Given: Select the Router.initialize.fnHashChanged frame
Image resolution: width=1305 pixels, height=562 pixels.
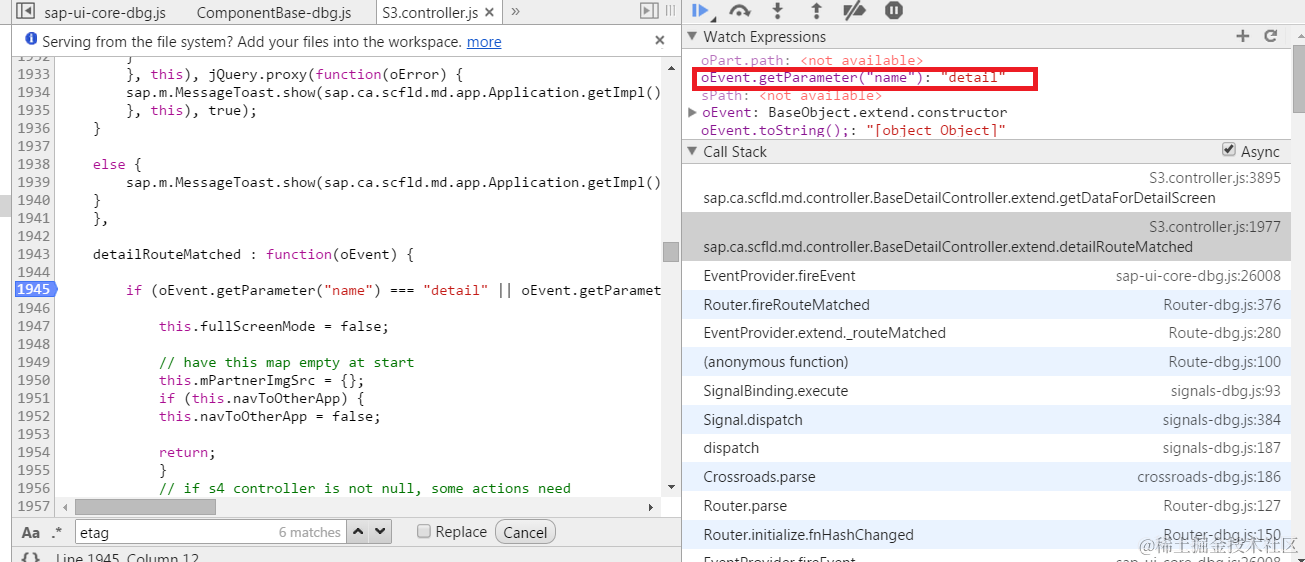Looking at the screenshot, I should [986, 535].
